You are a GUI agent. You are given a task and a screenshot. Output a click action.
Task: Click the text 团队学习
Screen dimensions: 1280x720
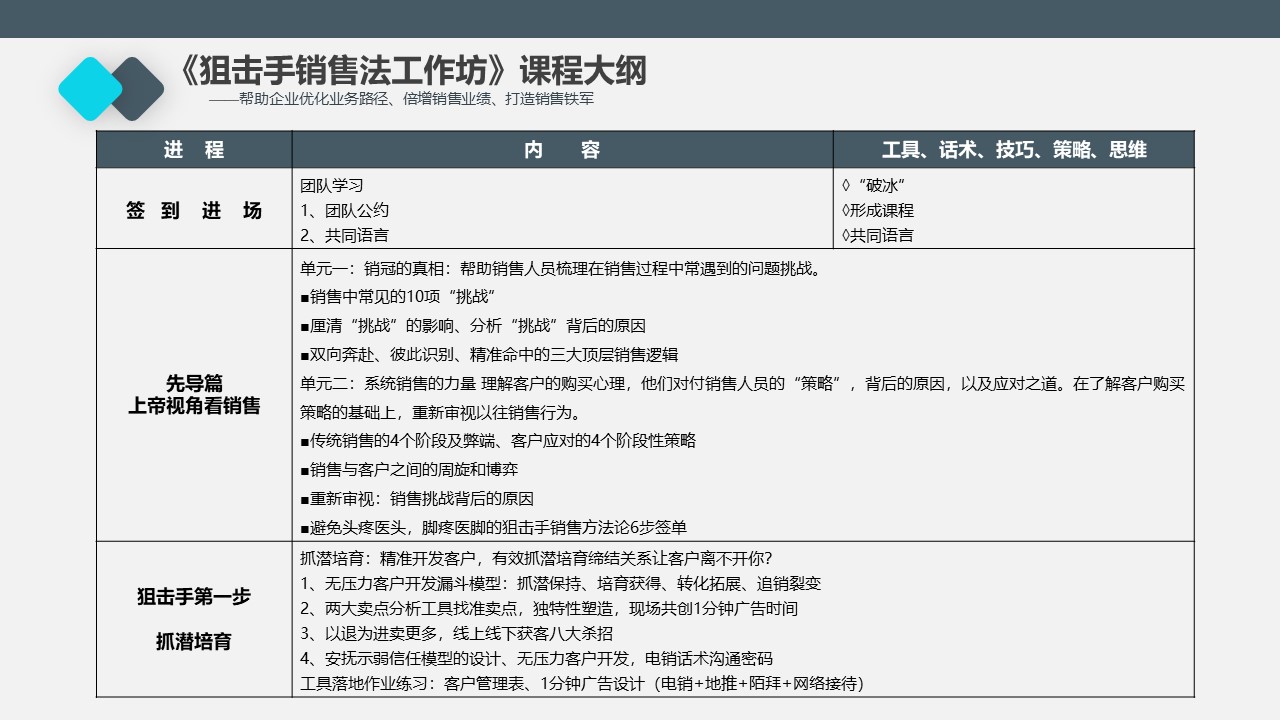332,185
